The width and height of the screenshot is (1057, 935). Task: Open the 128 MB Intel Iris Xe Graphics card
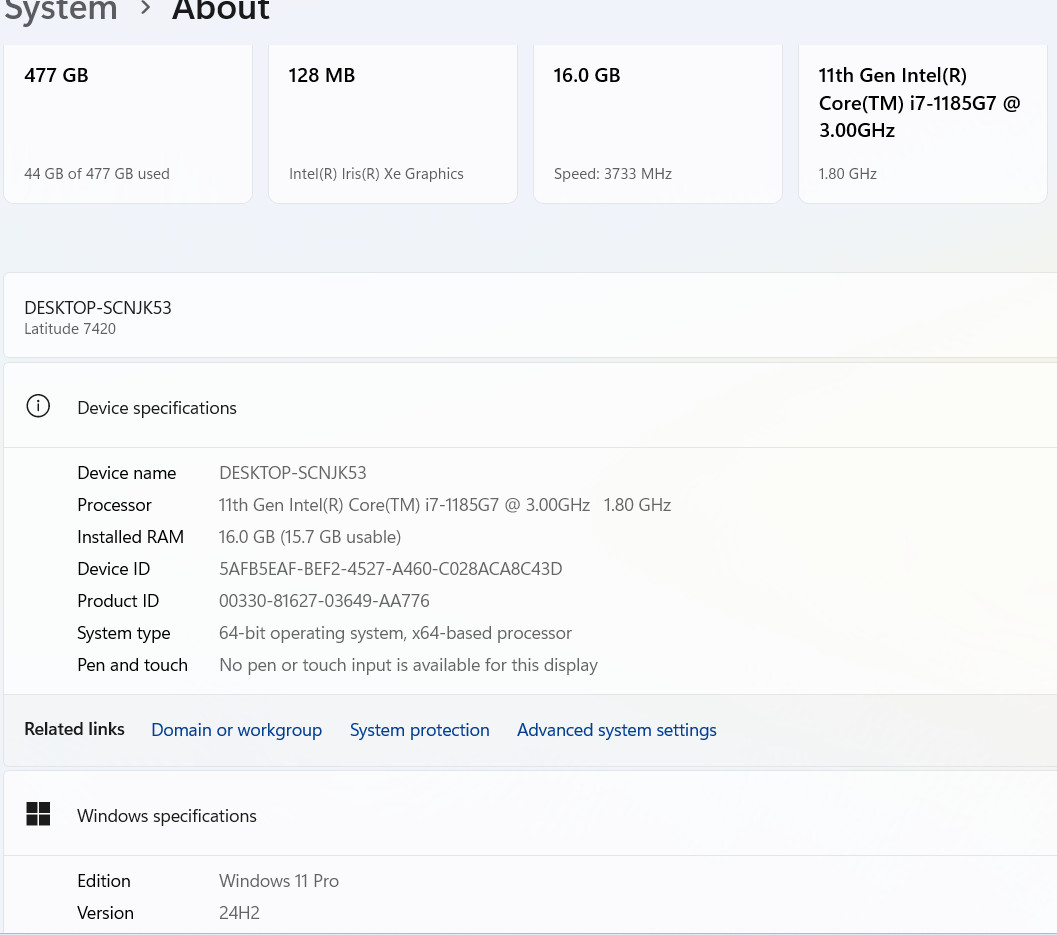(x=393, y=123)
